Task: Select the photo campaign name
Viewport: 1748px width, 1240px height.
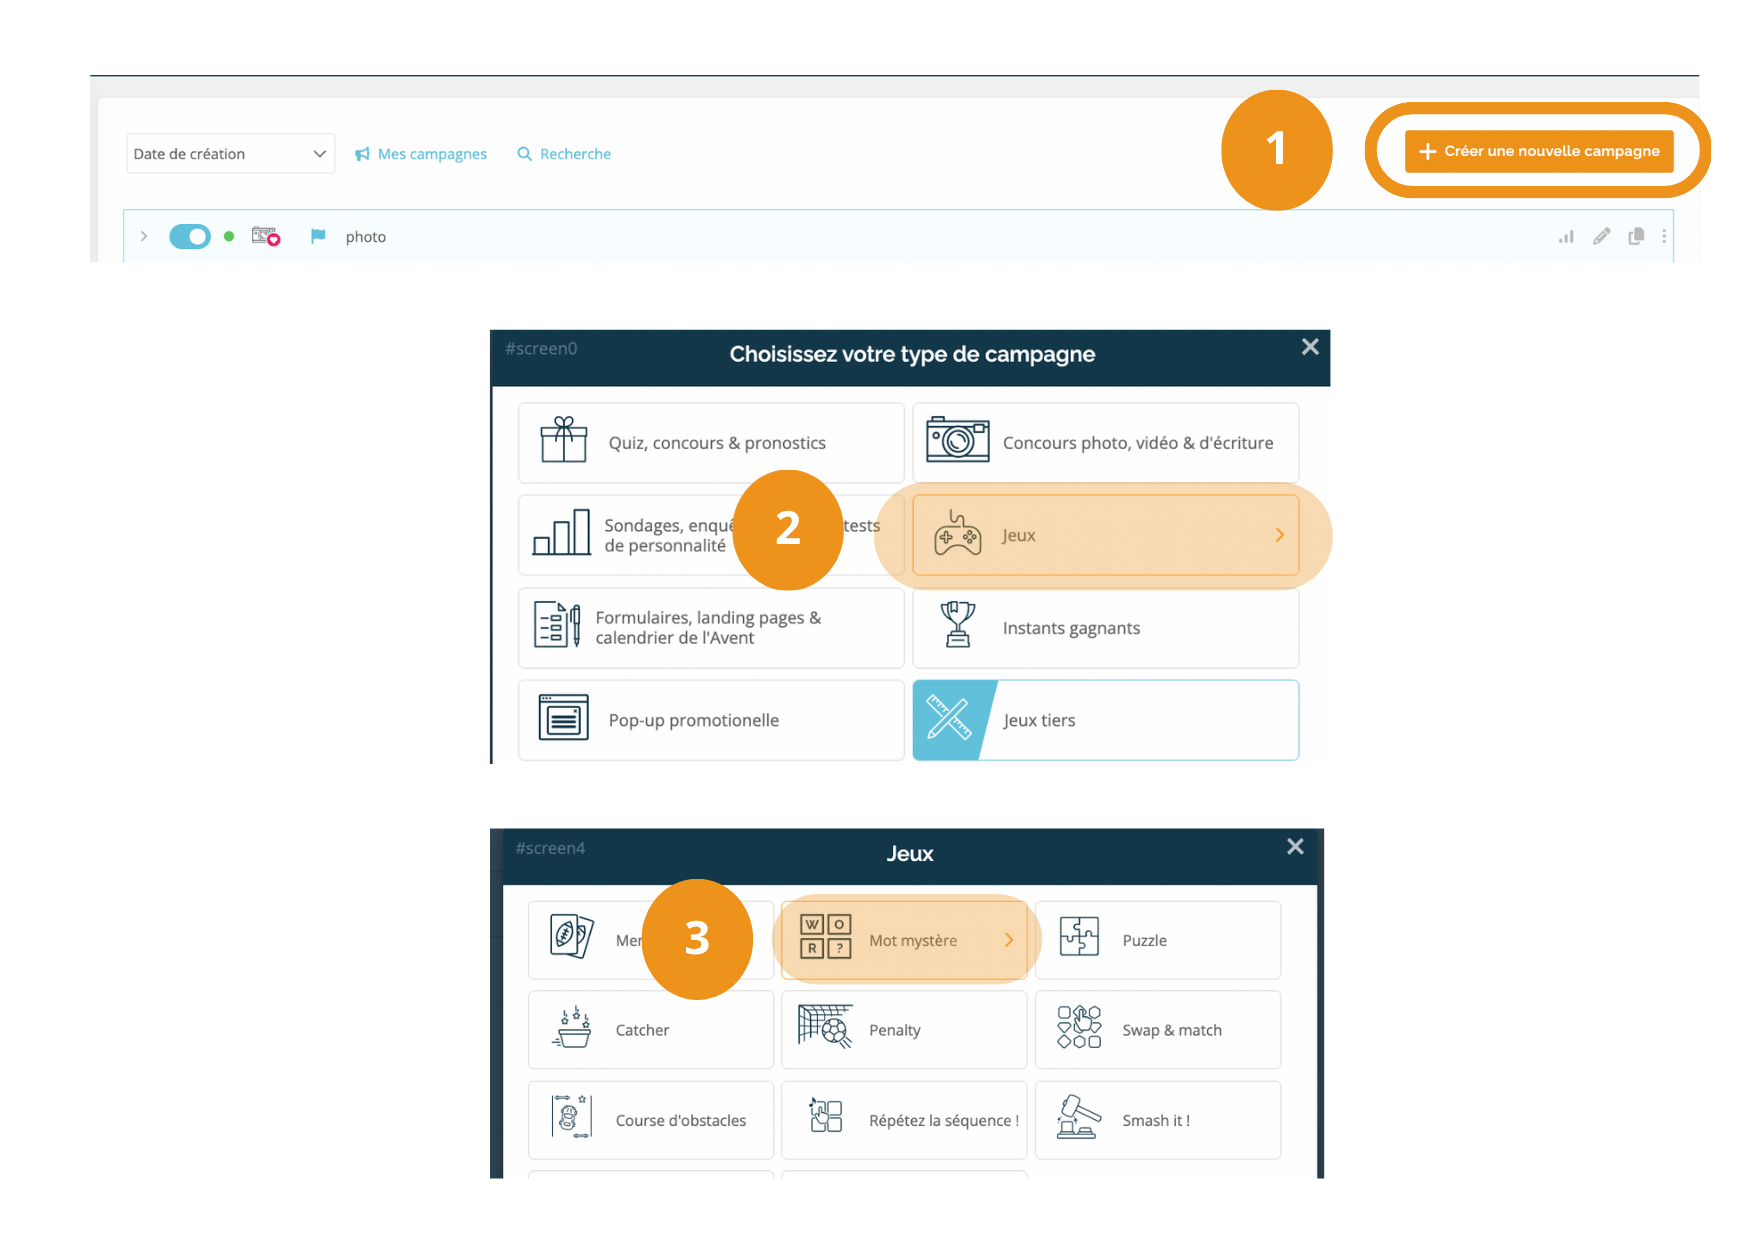Action: (366, 237)
